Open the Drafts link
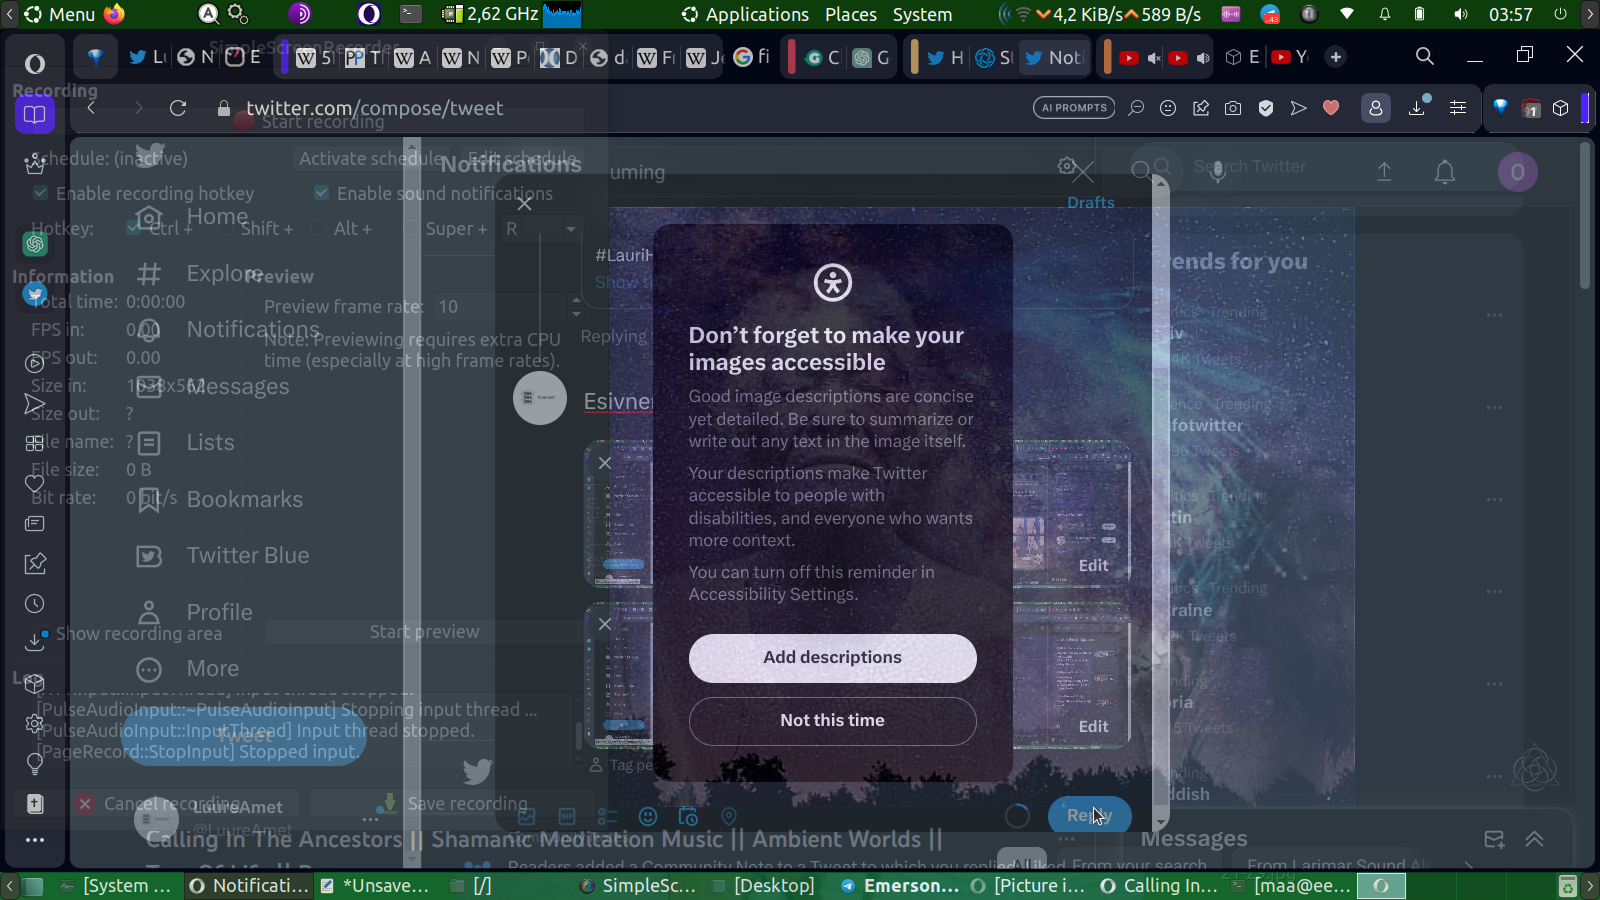Image resolution: width=1600 pixels, height=900 pixels. (x=1090, y=202)
